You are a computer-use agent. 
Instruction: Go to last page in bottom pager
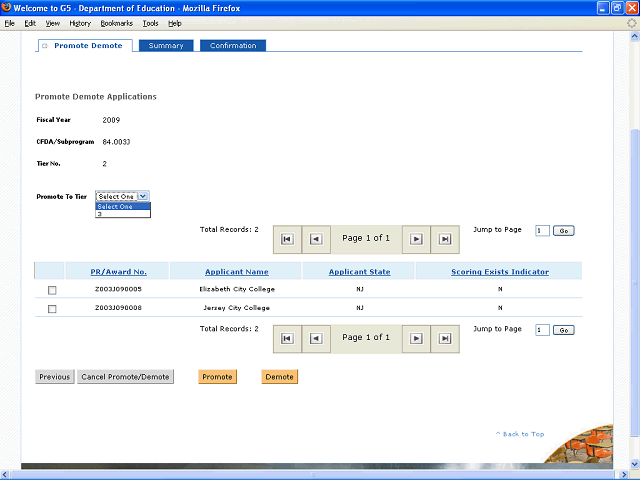(445, 338)
